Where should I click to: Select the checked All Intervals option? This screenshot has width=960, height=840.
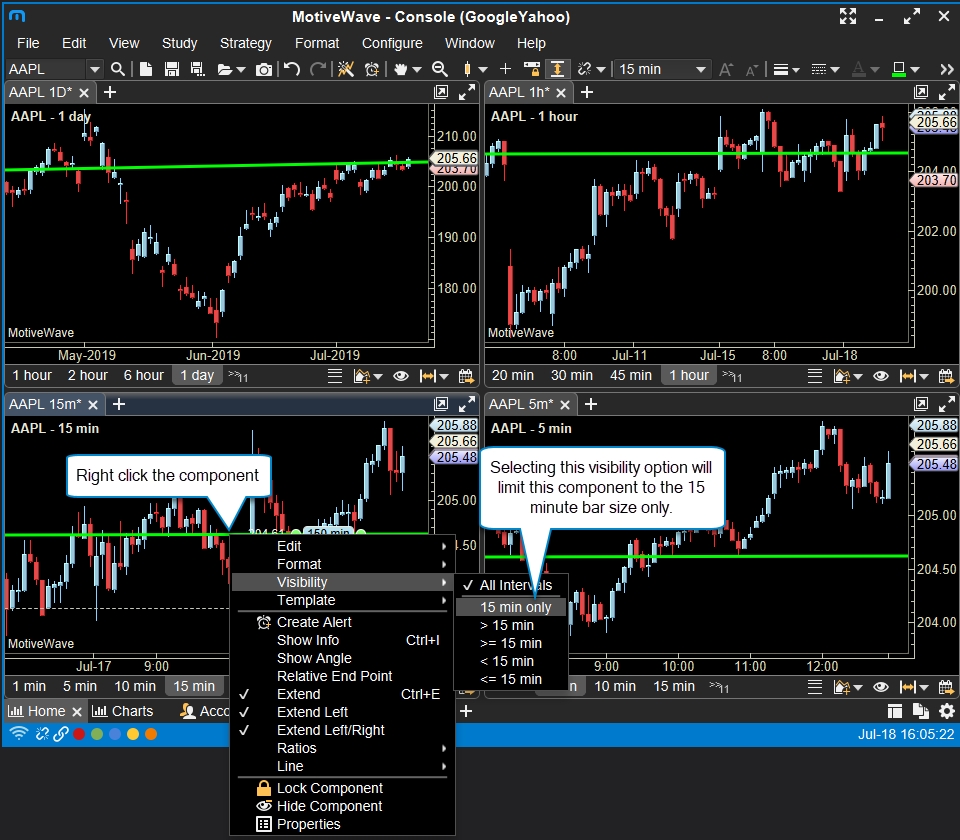(x=515, y=585)
